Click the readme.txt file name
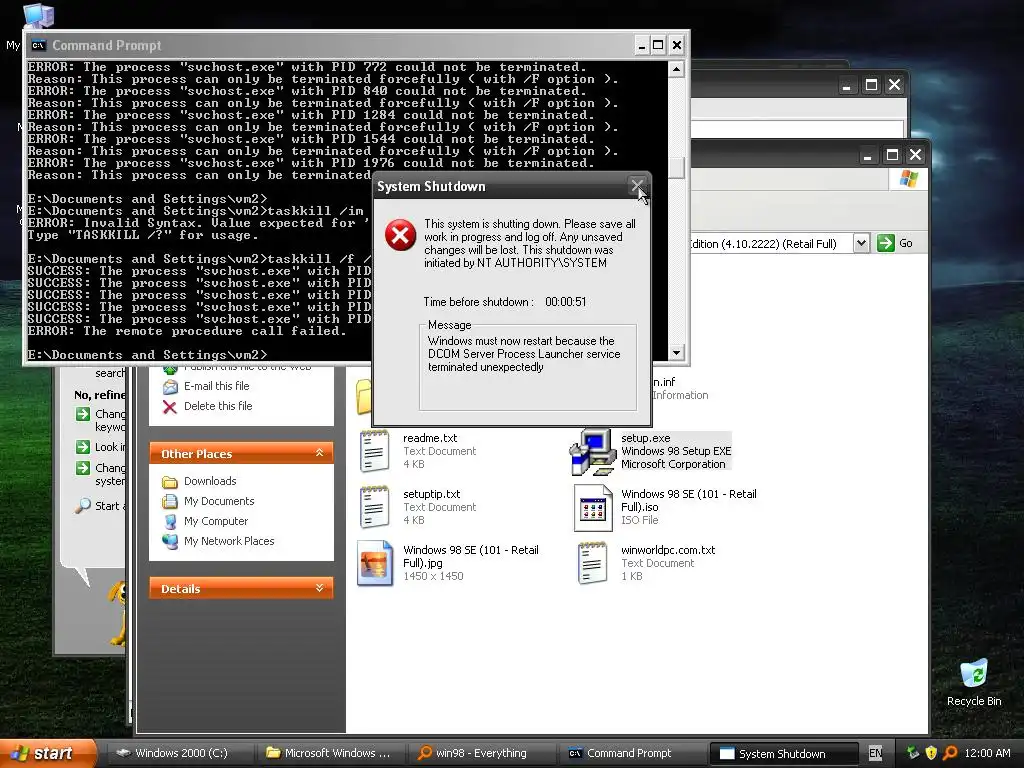 (430, 438)
